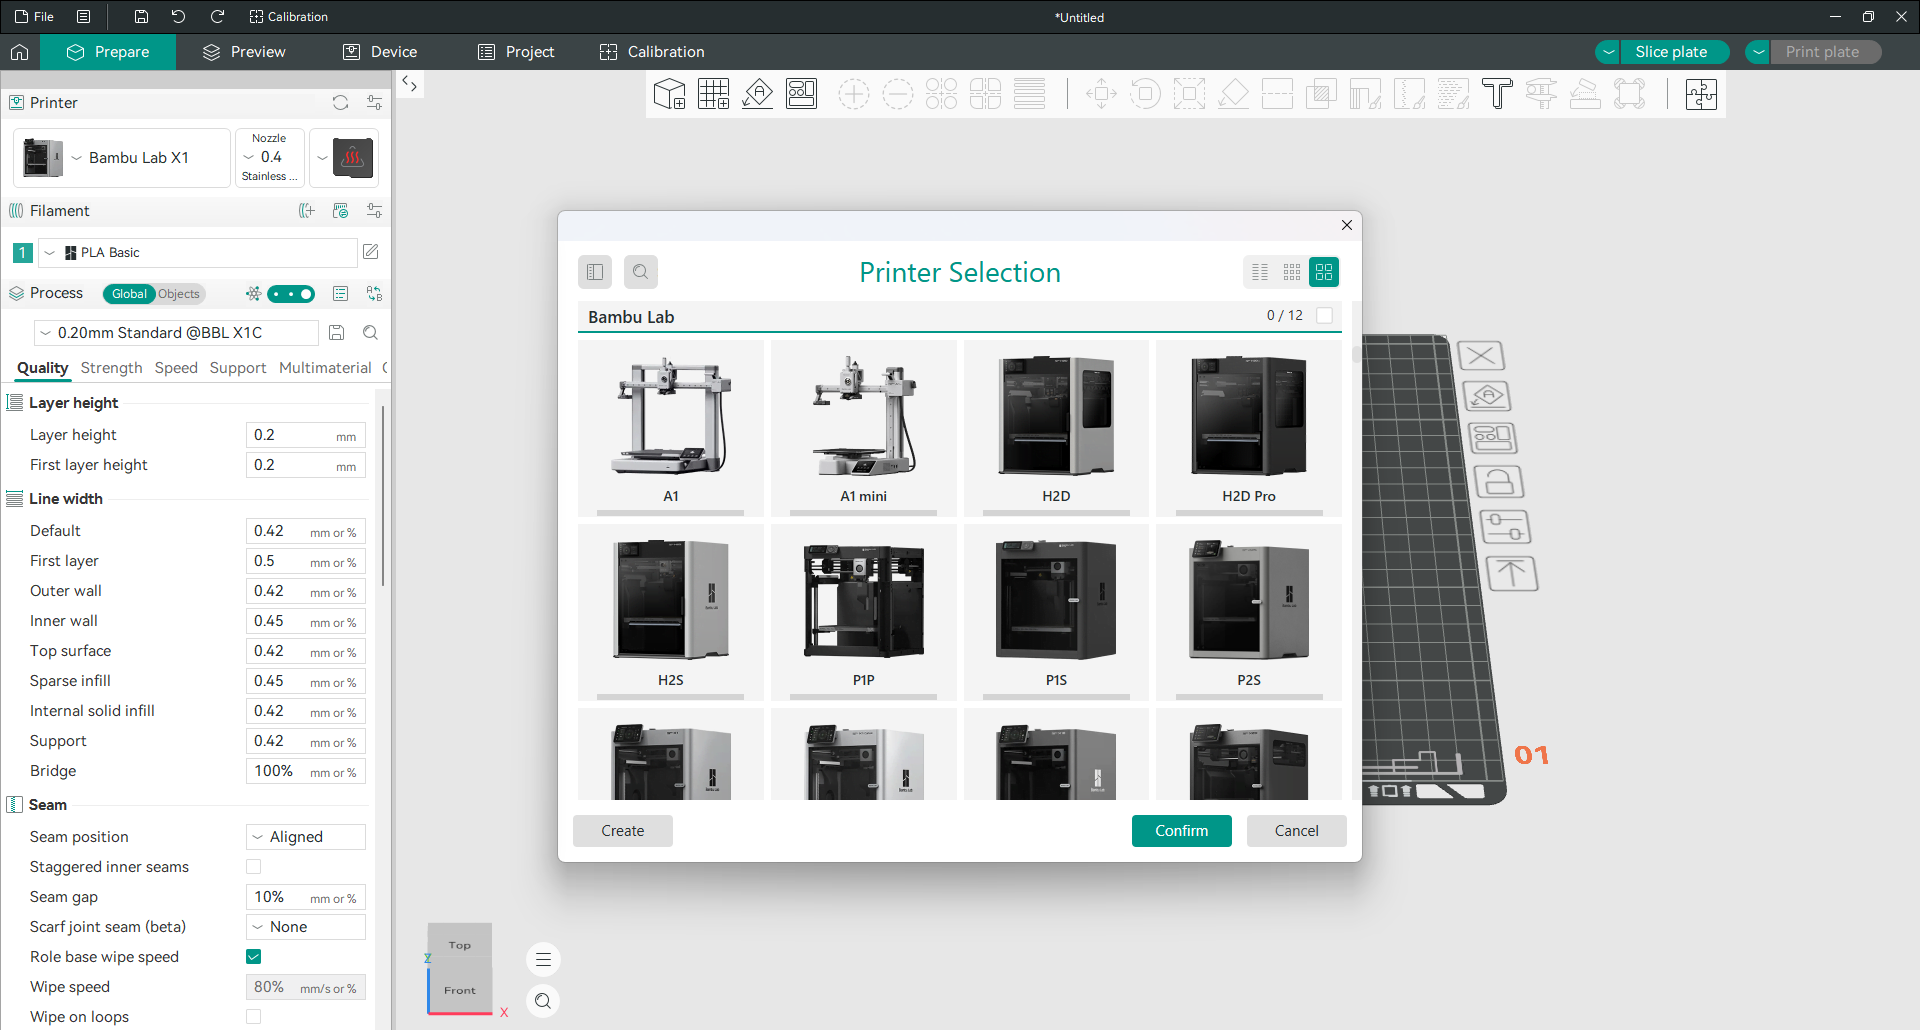The width and height of the screenshot is (1920, 1030).
Task: Open the Scarf joint seam None dropdown
Action: tap(306, 927)
